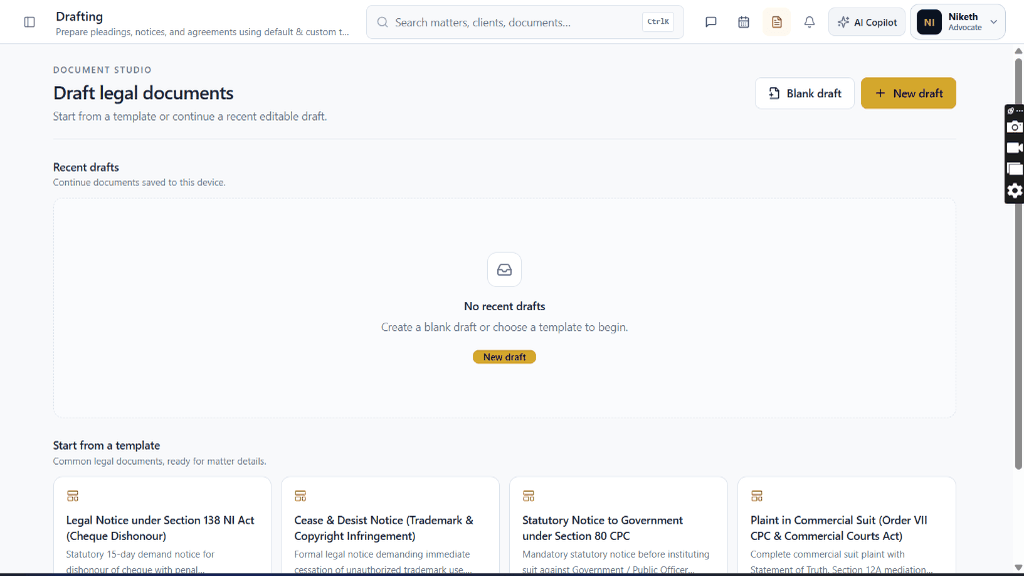Click template icon on Legal Notice card

coord(72,496)
